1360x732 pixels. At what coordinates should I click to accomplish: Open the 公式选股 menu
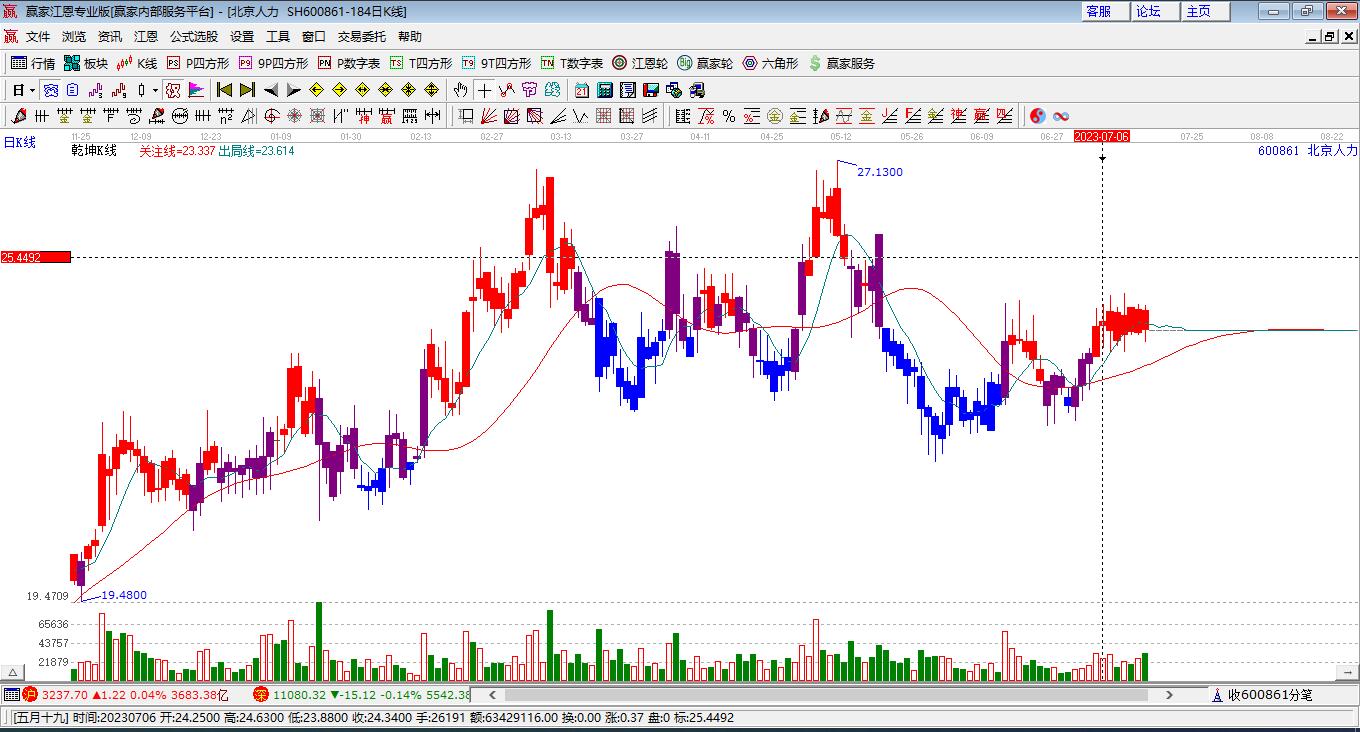pyautogui.click(x=193, y=36)
